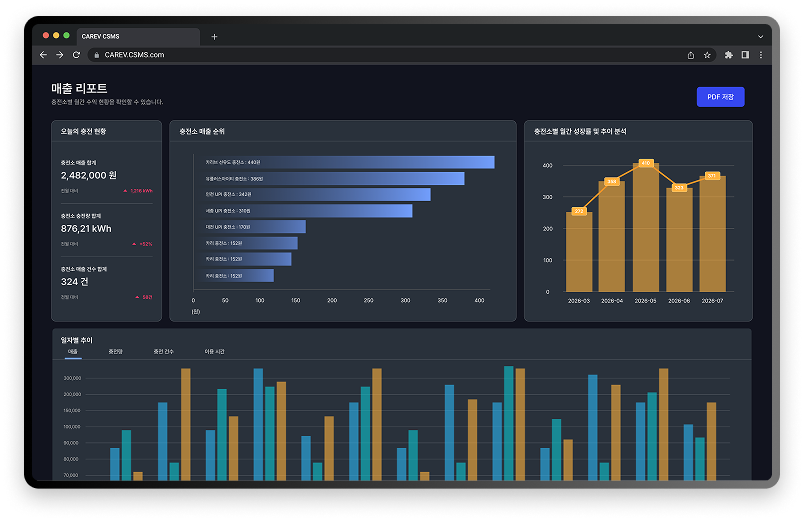Click the 2,482,000 원 revenue total
Screen dimensions: 804x521
(x=89, y=175)
